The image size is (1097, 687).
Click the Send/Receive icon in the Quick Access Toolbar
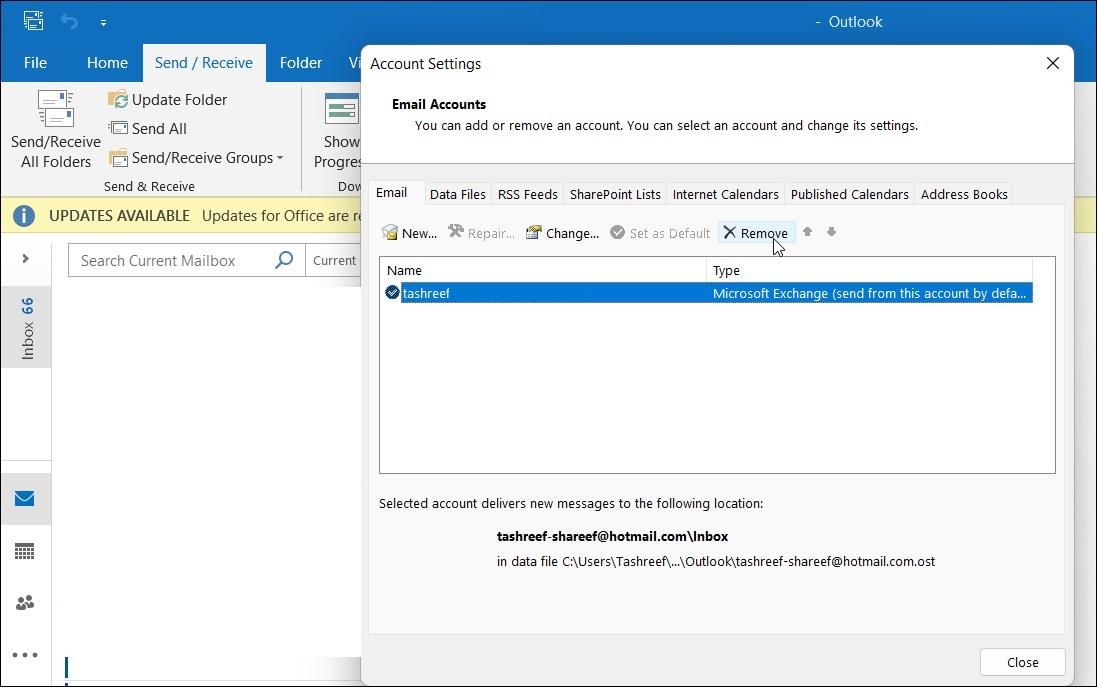pos(33,21)
